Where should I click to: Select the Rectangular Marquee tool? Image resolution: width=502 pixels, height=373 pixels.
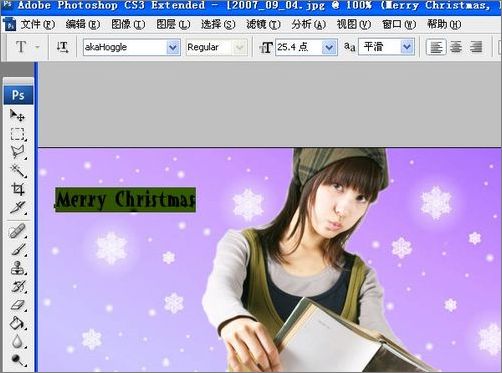(x=17, y=134)
